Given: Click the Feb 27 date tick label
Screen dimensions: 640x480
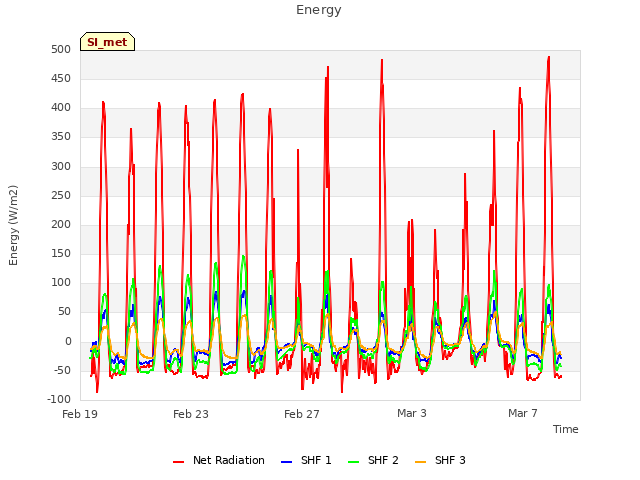Looking at the screenshot, I should click(302, 414).
